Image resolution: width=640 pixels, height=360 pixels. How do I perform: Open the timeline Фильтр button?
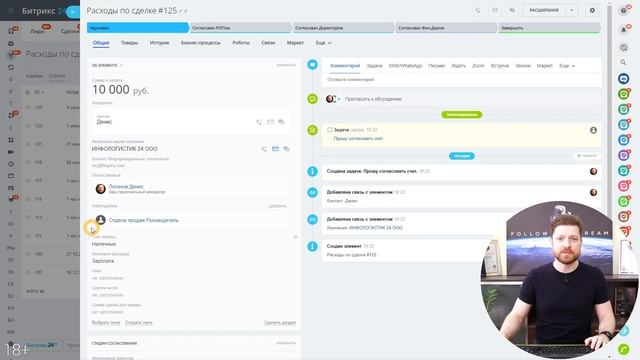click(x=587, y=156)
